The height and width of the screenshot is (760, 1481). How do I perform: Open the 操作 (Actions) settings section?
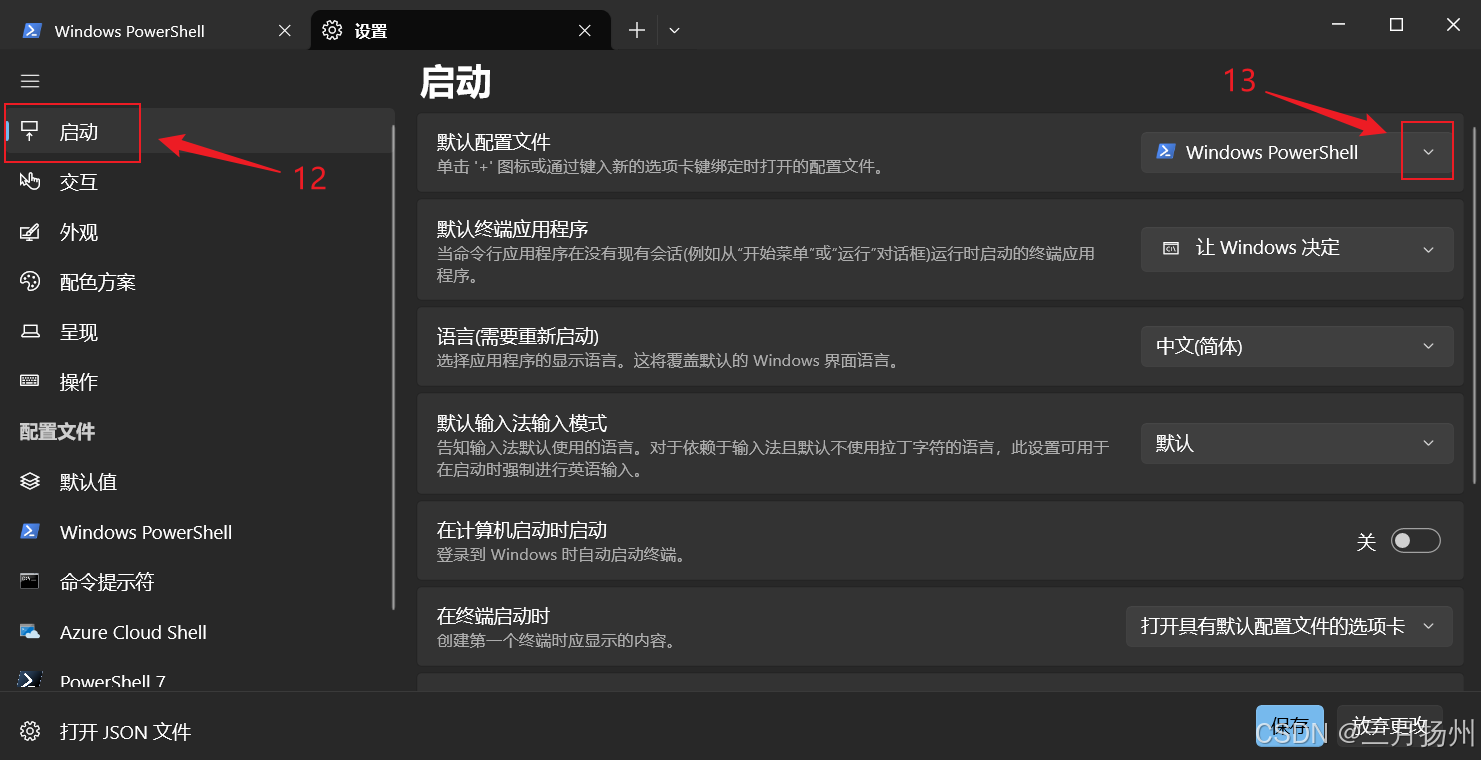click(78, 381)
